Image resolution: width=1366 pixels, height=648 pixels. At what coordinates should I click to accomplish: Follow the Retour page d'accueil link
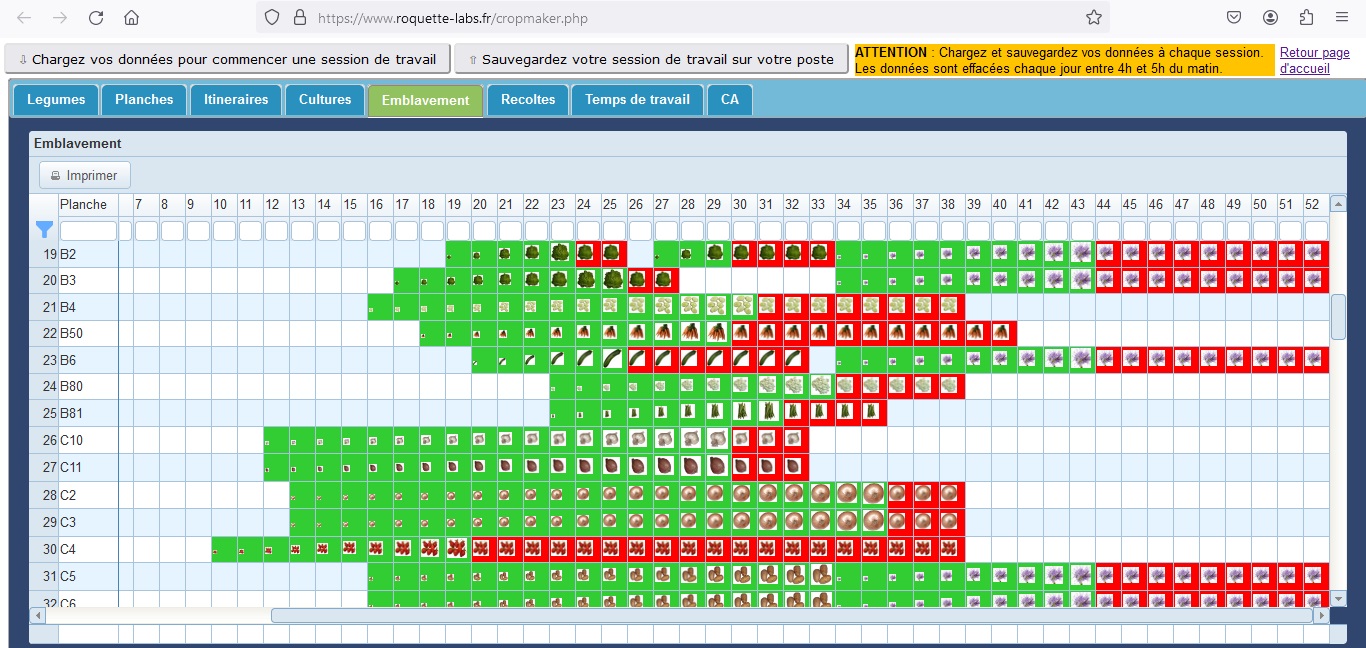point(1314,61)
